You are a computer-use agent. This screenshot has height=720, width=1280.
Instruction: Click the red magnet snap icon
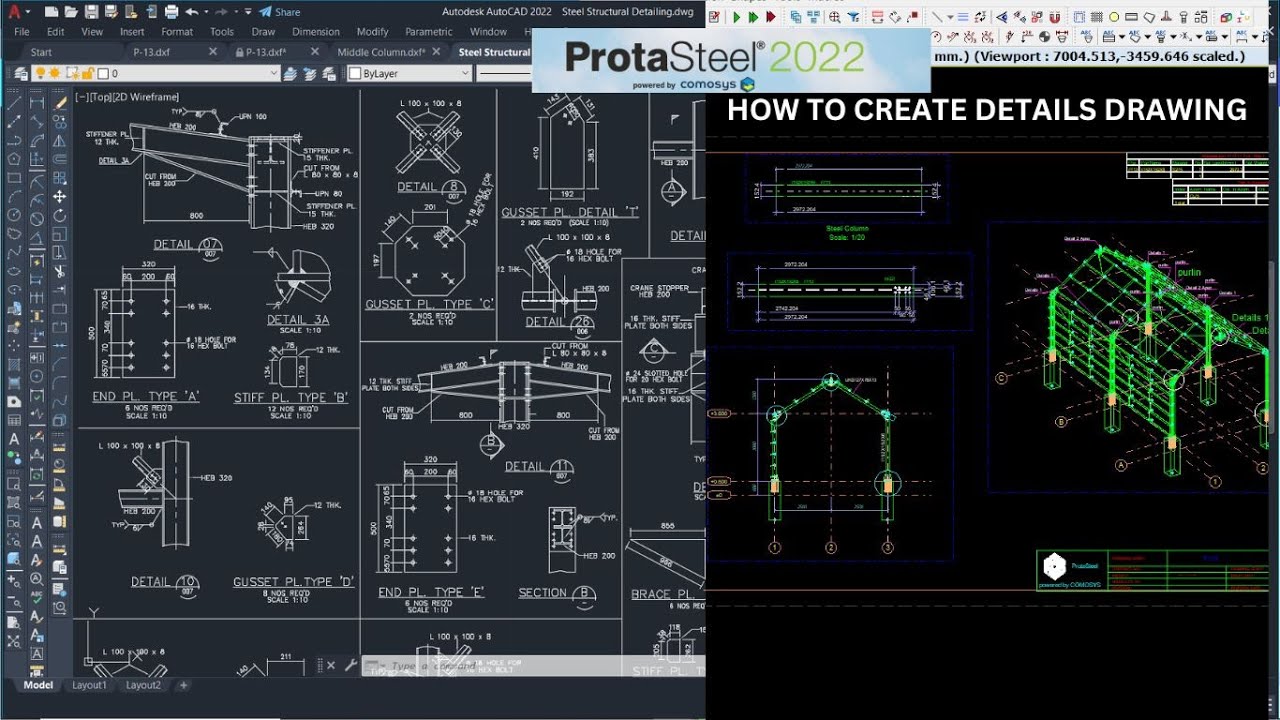click(1055, 17)
